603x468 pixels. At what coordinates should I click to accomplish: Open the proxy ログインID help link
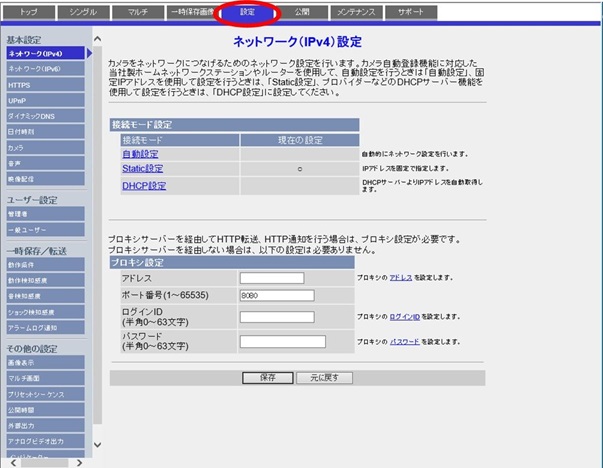tap(405, 317)
